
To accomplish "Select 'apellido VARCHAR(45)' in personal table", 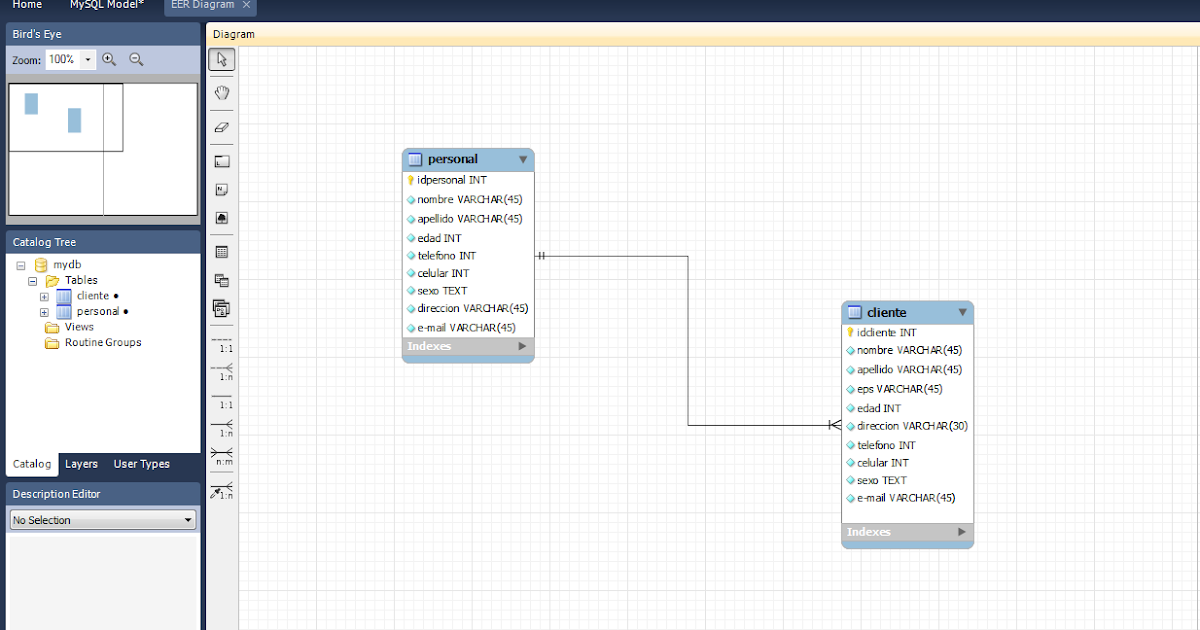I will point(468,218).
